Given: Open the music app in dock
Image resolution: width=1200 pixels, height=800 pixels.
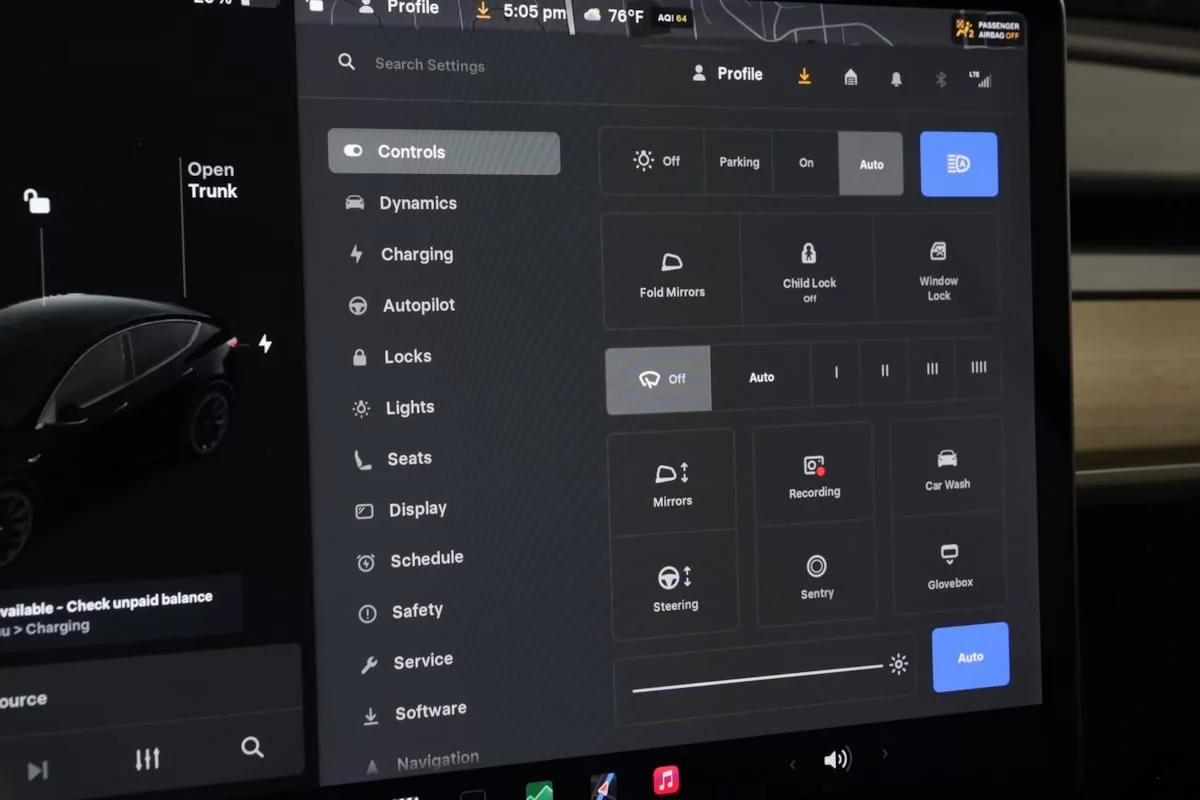Looking at the screenshot, I should point(666,779).
